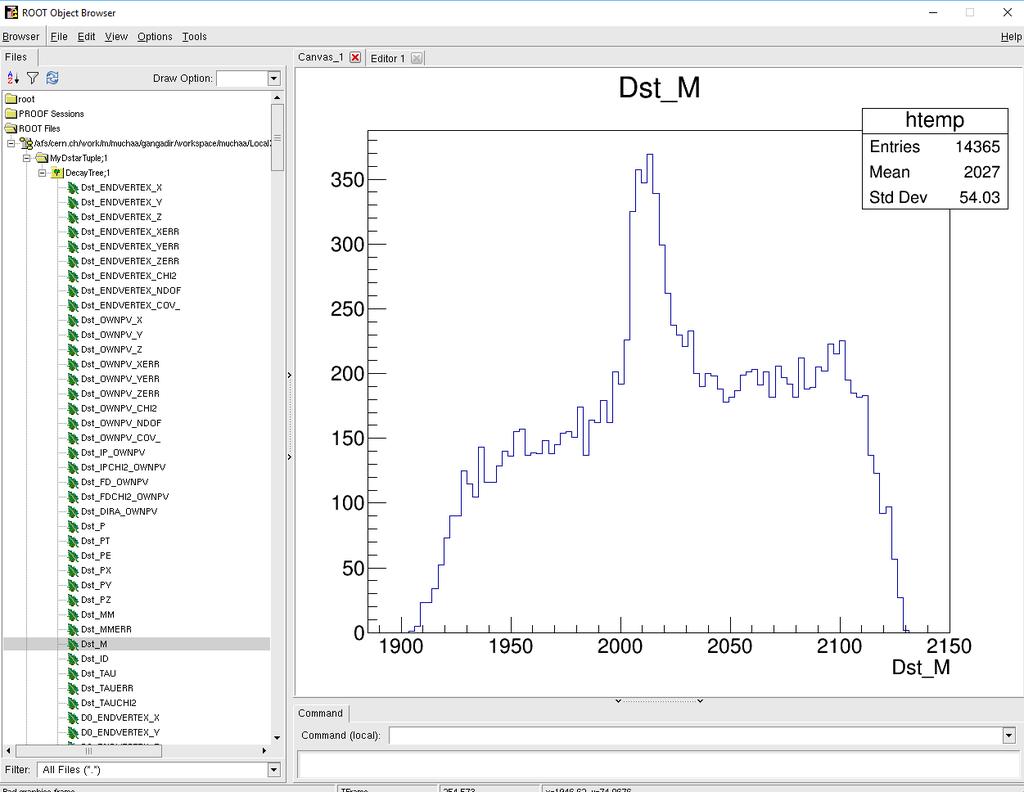The image size is (1024, 792).
Task: Close the Canvas_1 tab
Action: tap(355, 57)
